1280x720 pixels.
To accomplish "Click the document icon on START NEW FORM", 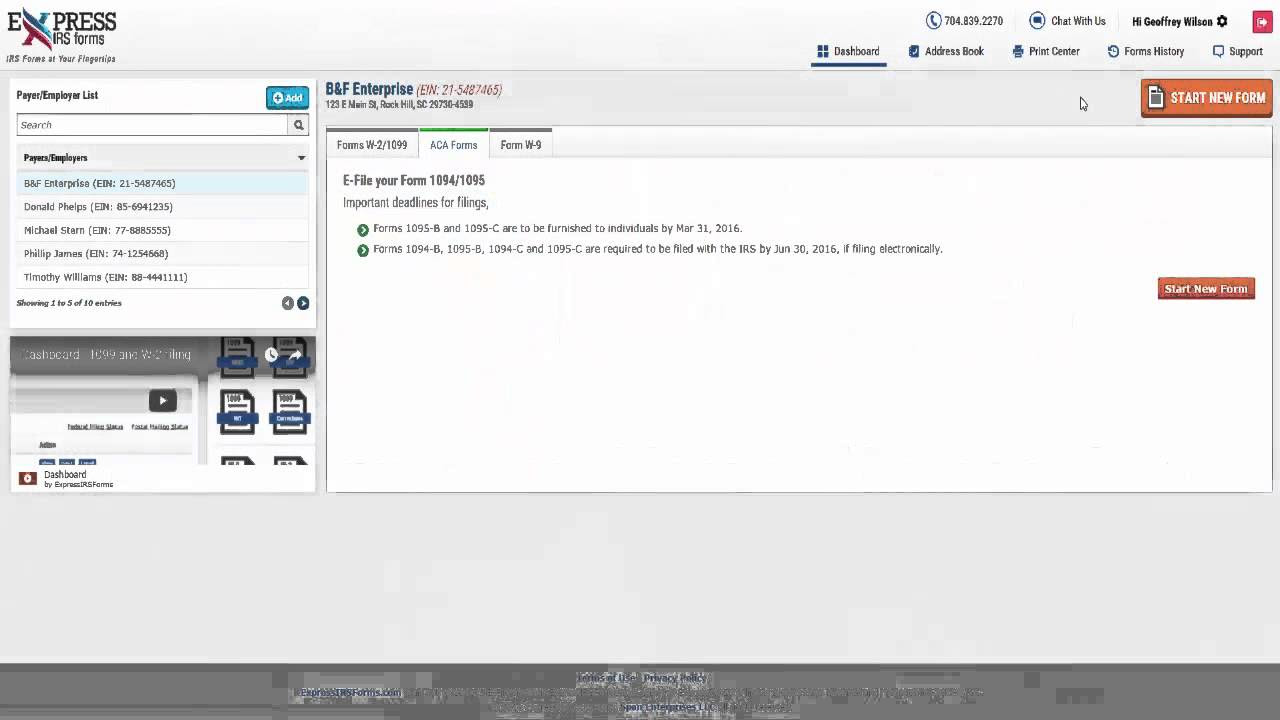I will pos(1156,97).
